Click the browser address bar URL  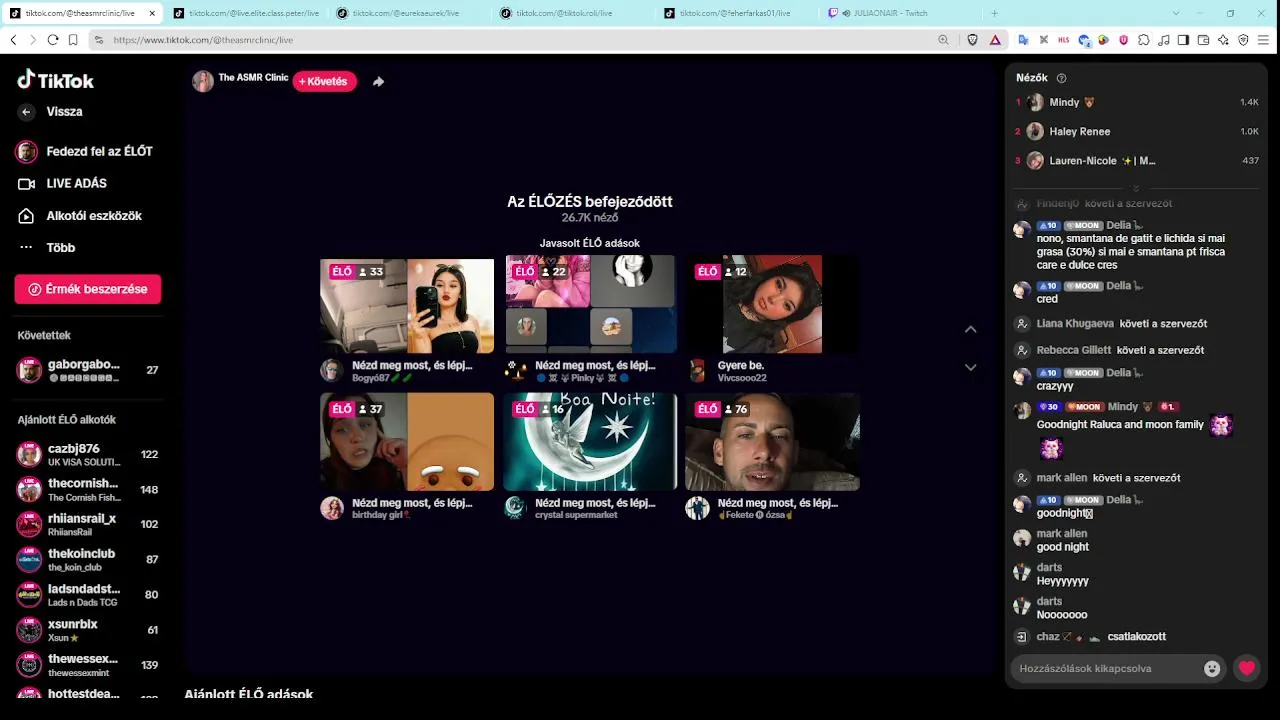click(x=203, y=40)
